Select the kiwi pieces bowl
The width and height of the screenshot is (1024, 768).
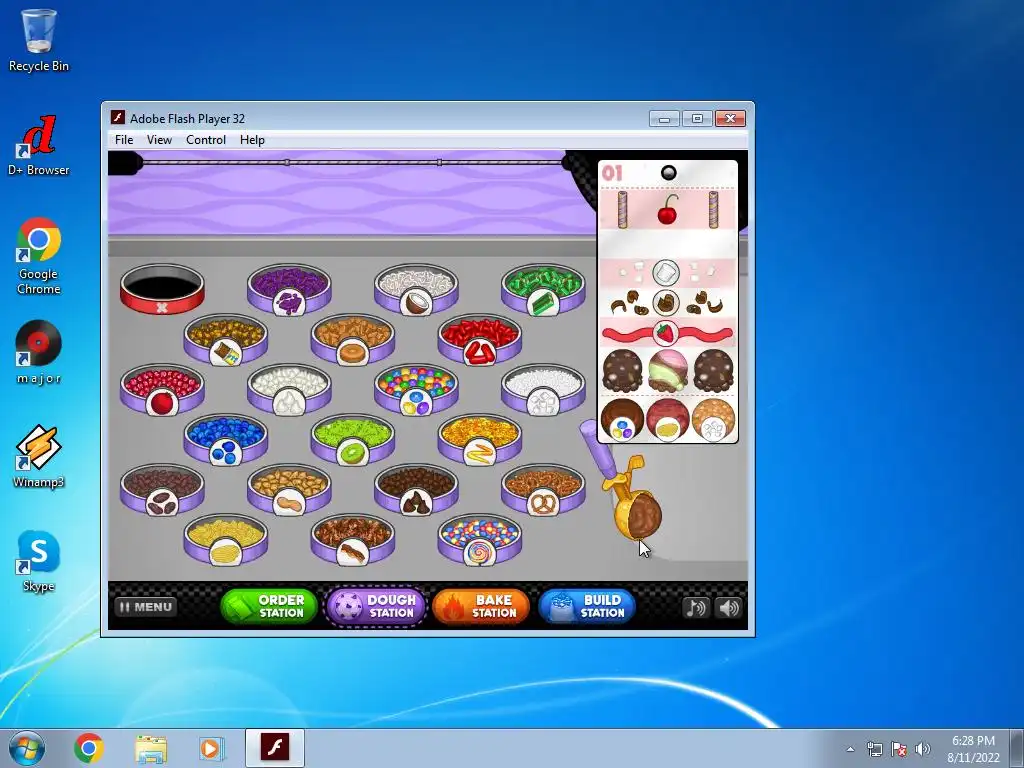[353, 439]
